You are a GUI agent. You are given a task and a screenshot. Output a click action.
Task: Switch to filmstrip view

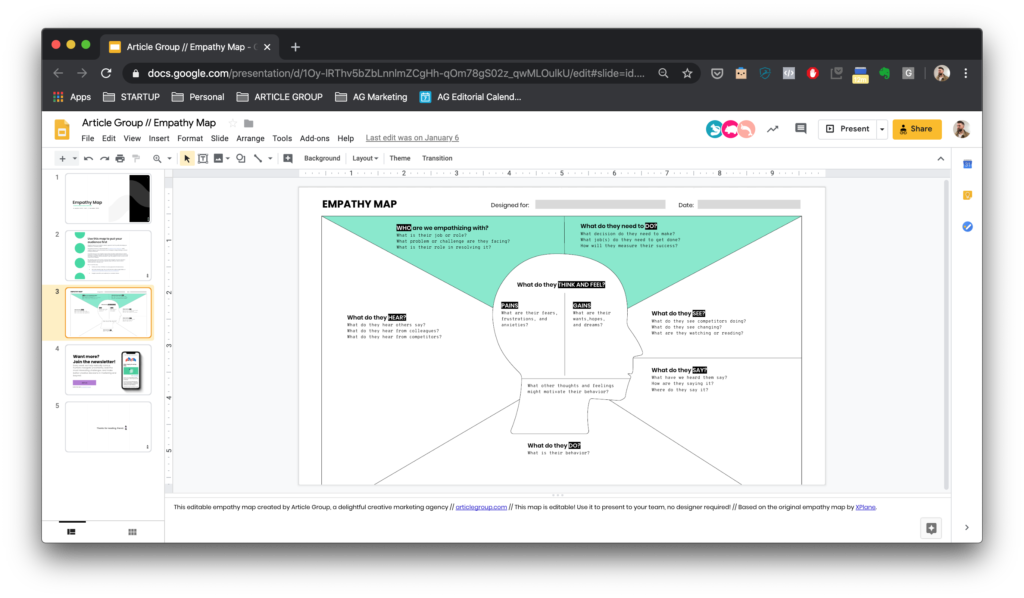[x=71, y=532]
